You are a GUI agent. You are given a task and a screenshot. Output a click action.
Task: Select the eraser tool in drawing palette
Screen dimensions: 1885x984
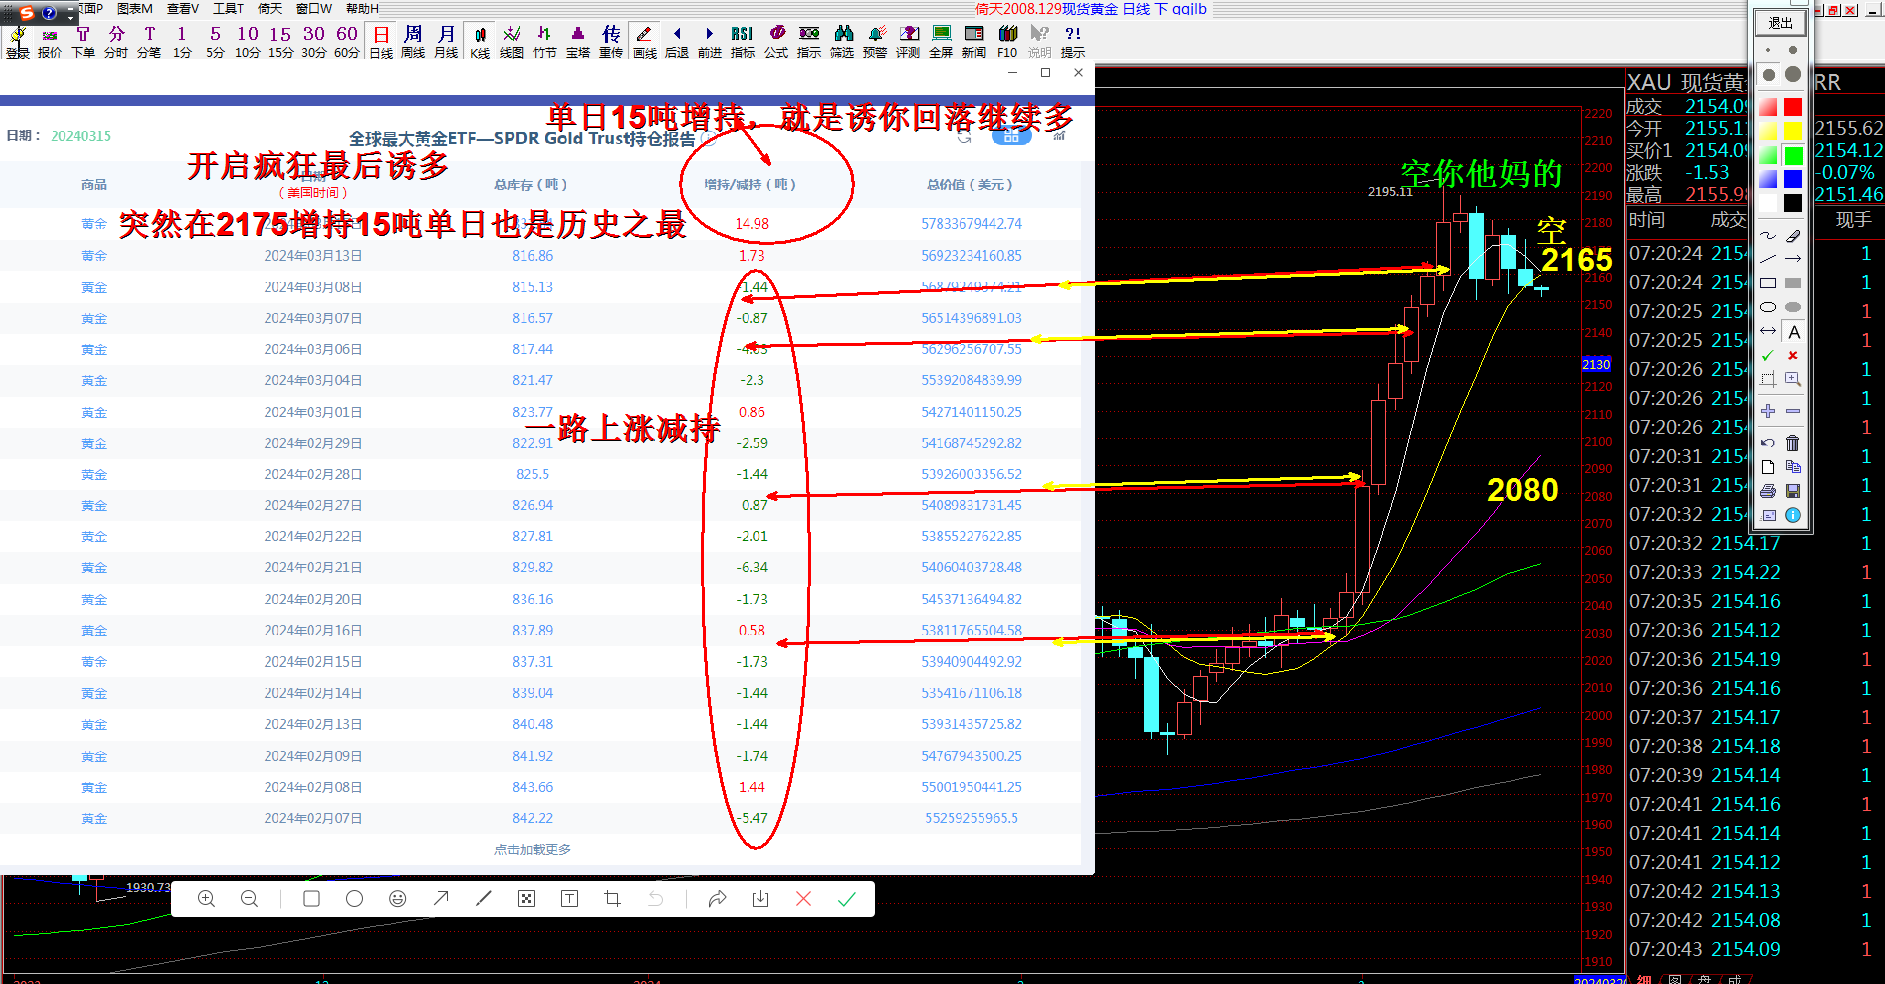click(1793, 236)
